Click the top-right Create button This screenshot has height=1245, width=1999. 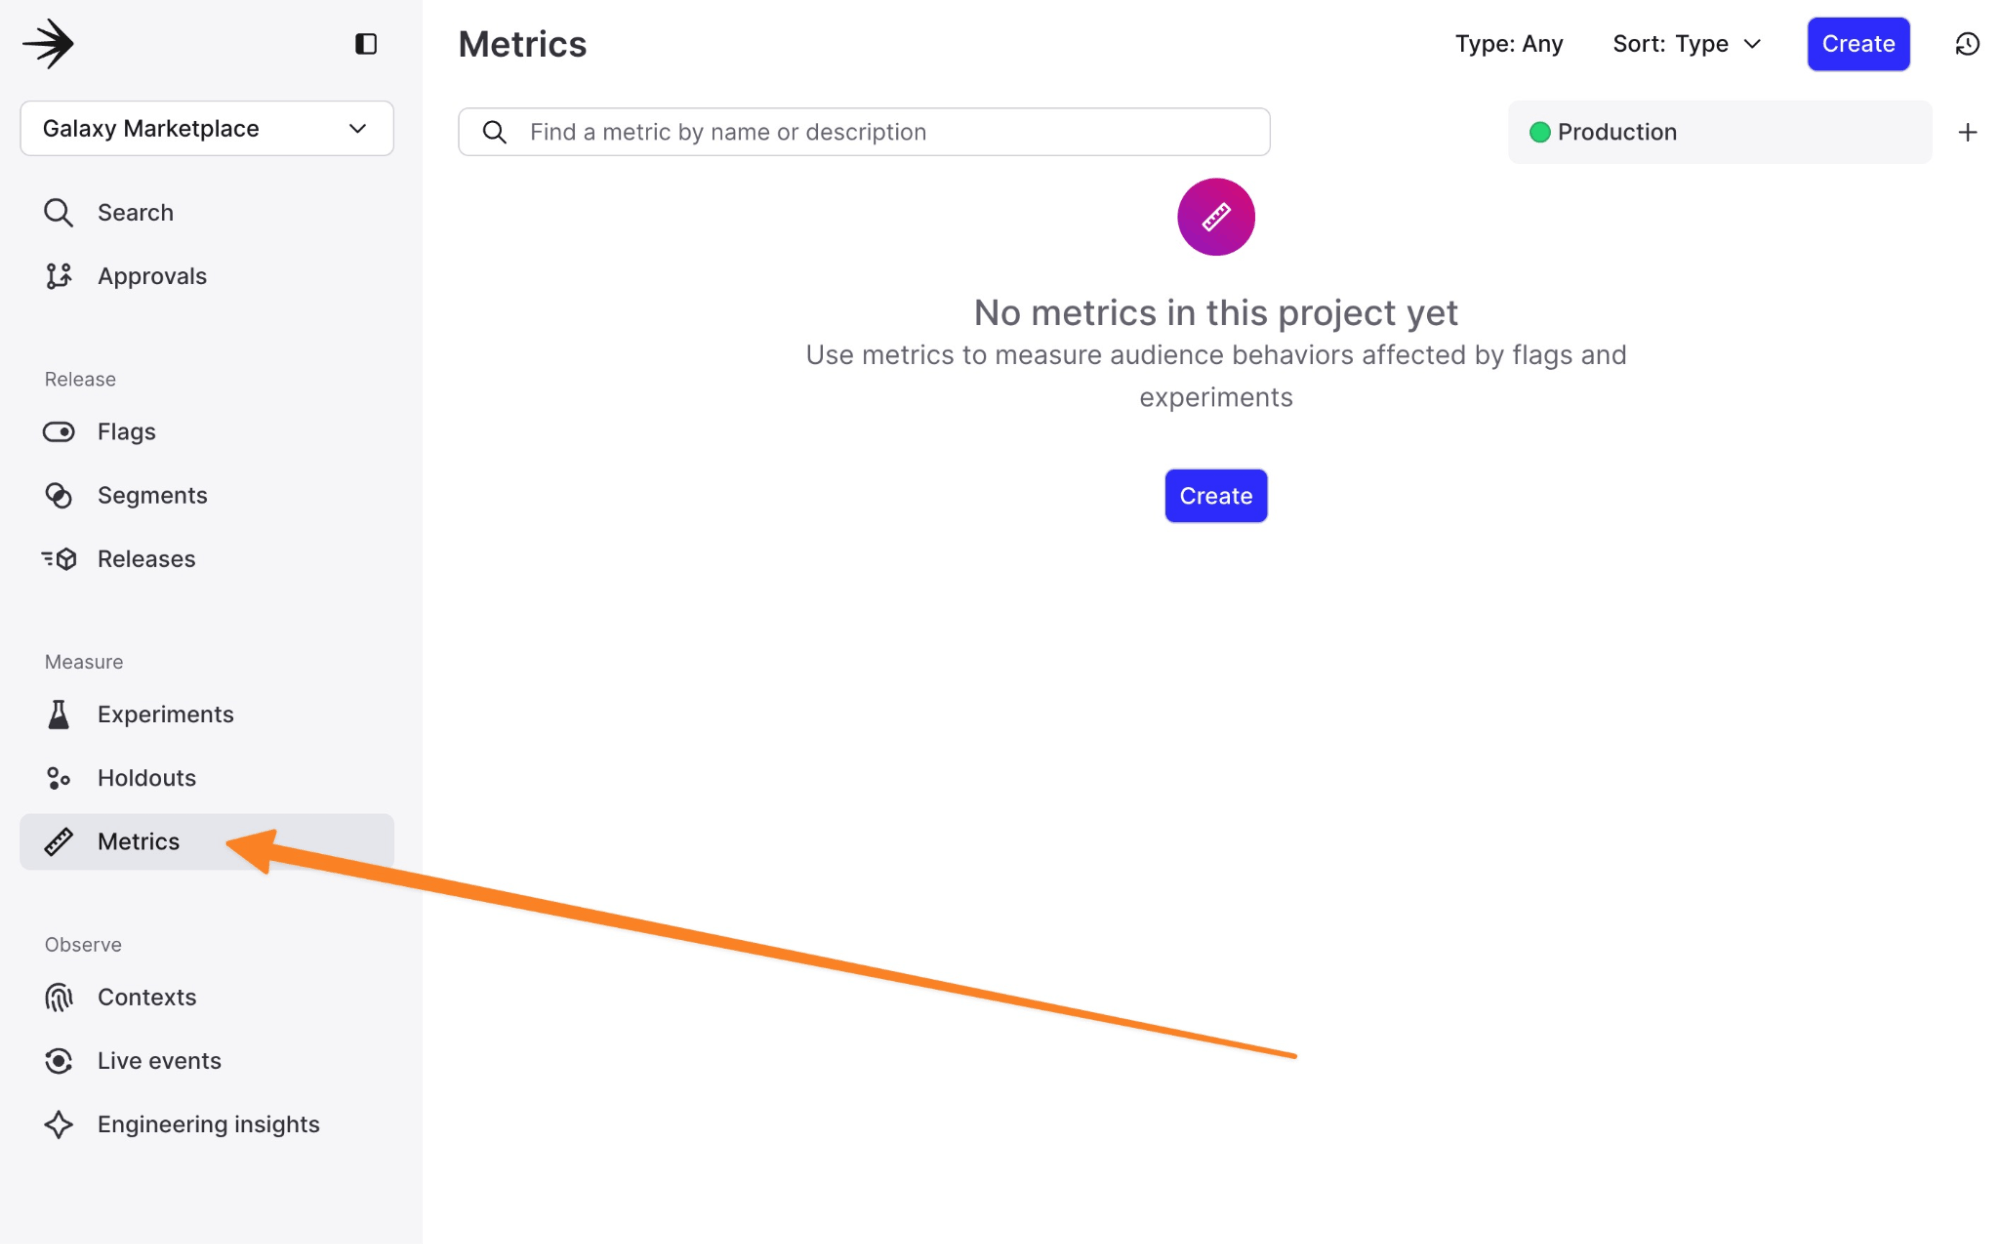pyautogui.click(x=1857, y=44)
